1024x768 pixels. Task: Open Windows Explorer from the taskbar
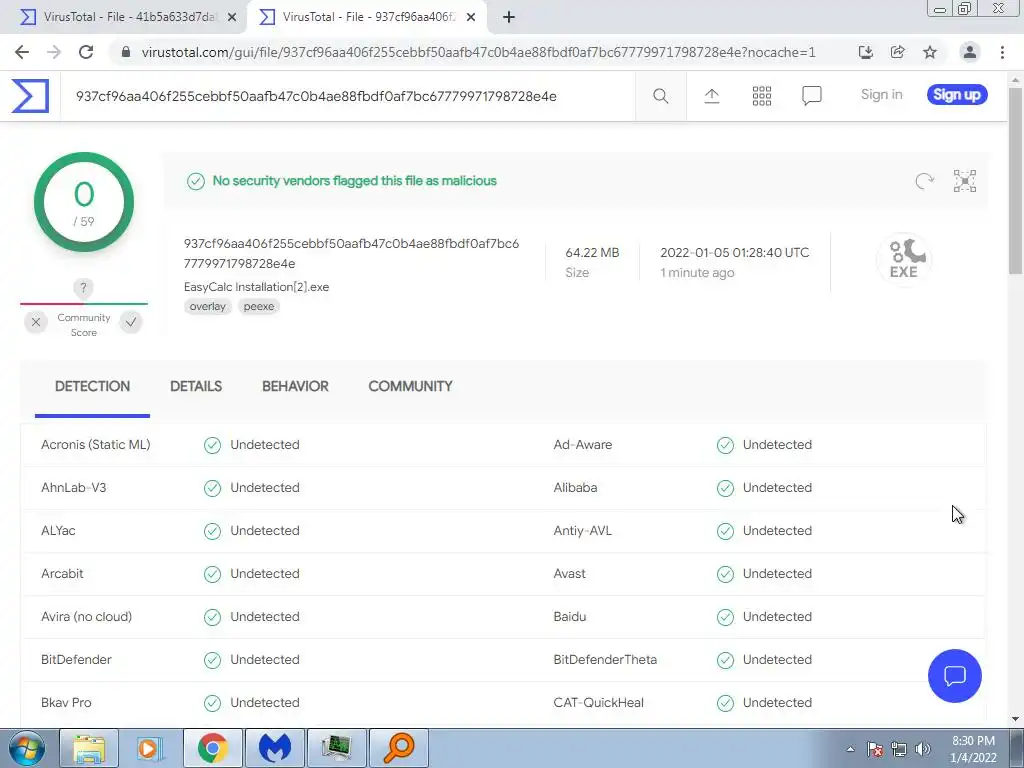pyautogui.click(x=89, y=748)
